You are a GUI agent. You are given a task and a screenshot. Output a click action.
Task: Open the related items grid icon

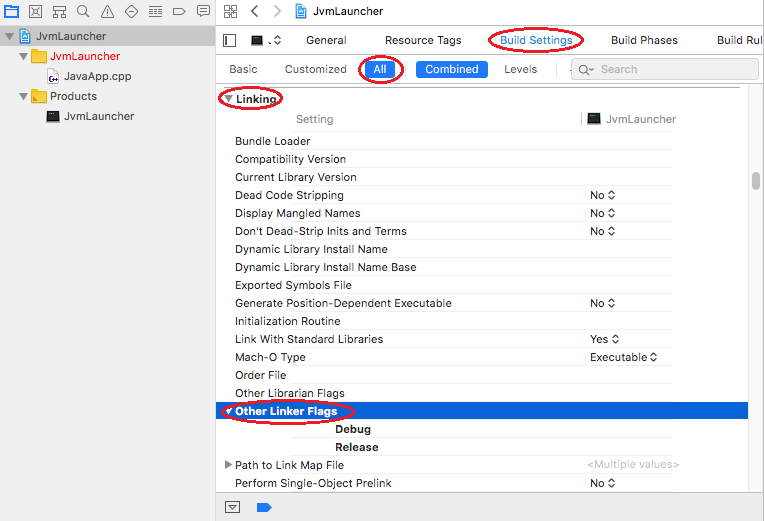tap(230, 11)
